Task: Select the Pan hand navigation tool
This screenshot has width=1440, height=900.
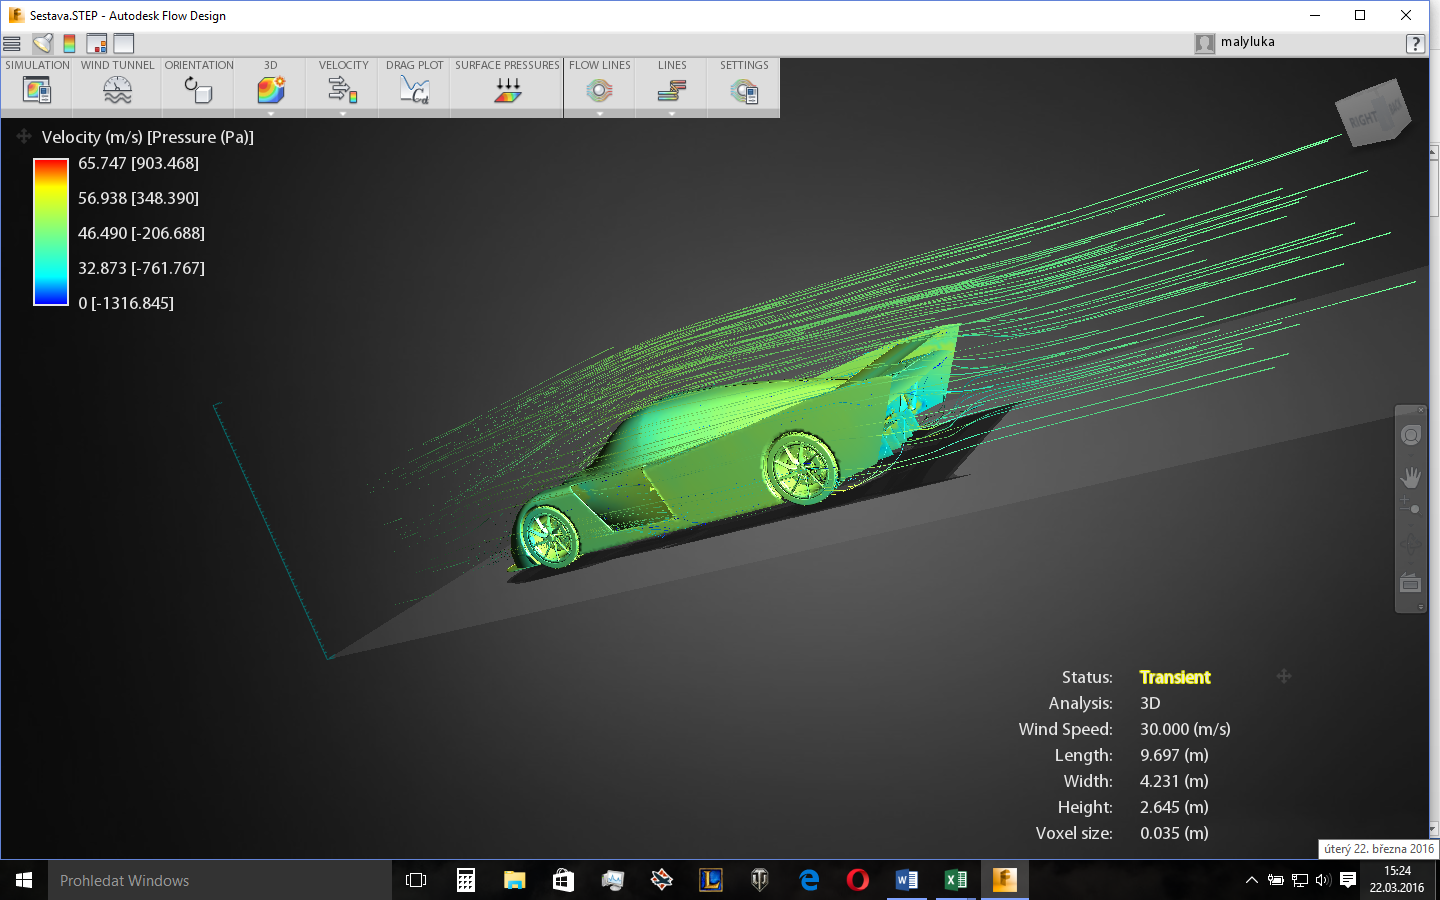Action: coord(1410,478)
